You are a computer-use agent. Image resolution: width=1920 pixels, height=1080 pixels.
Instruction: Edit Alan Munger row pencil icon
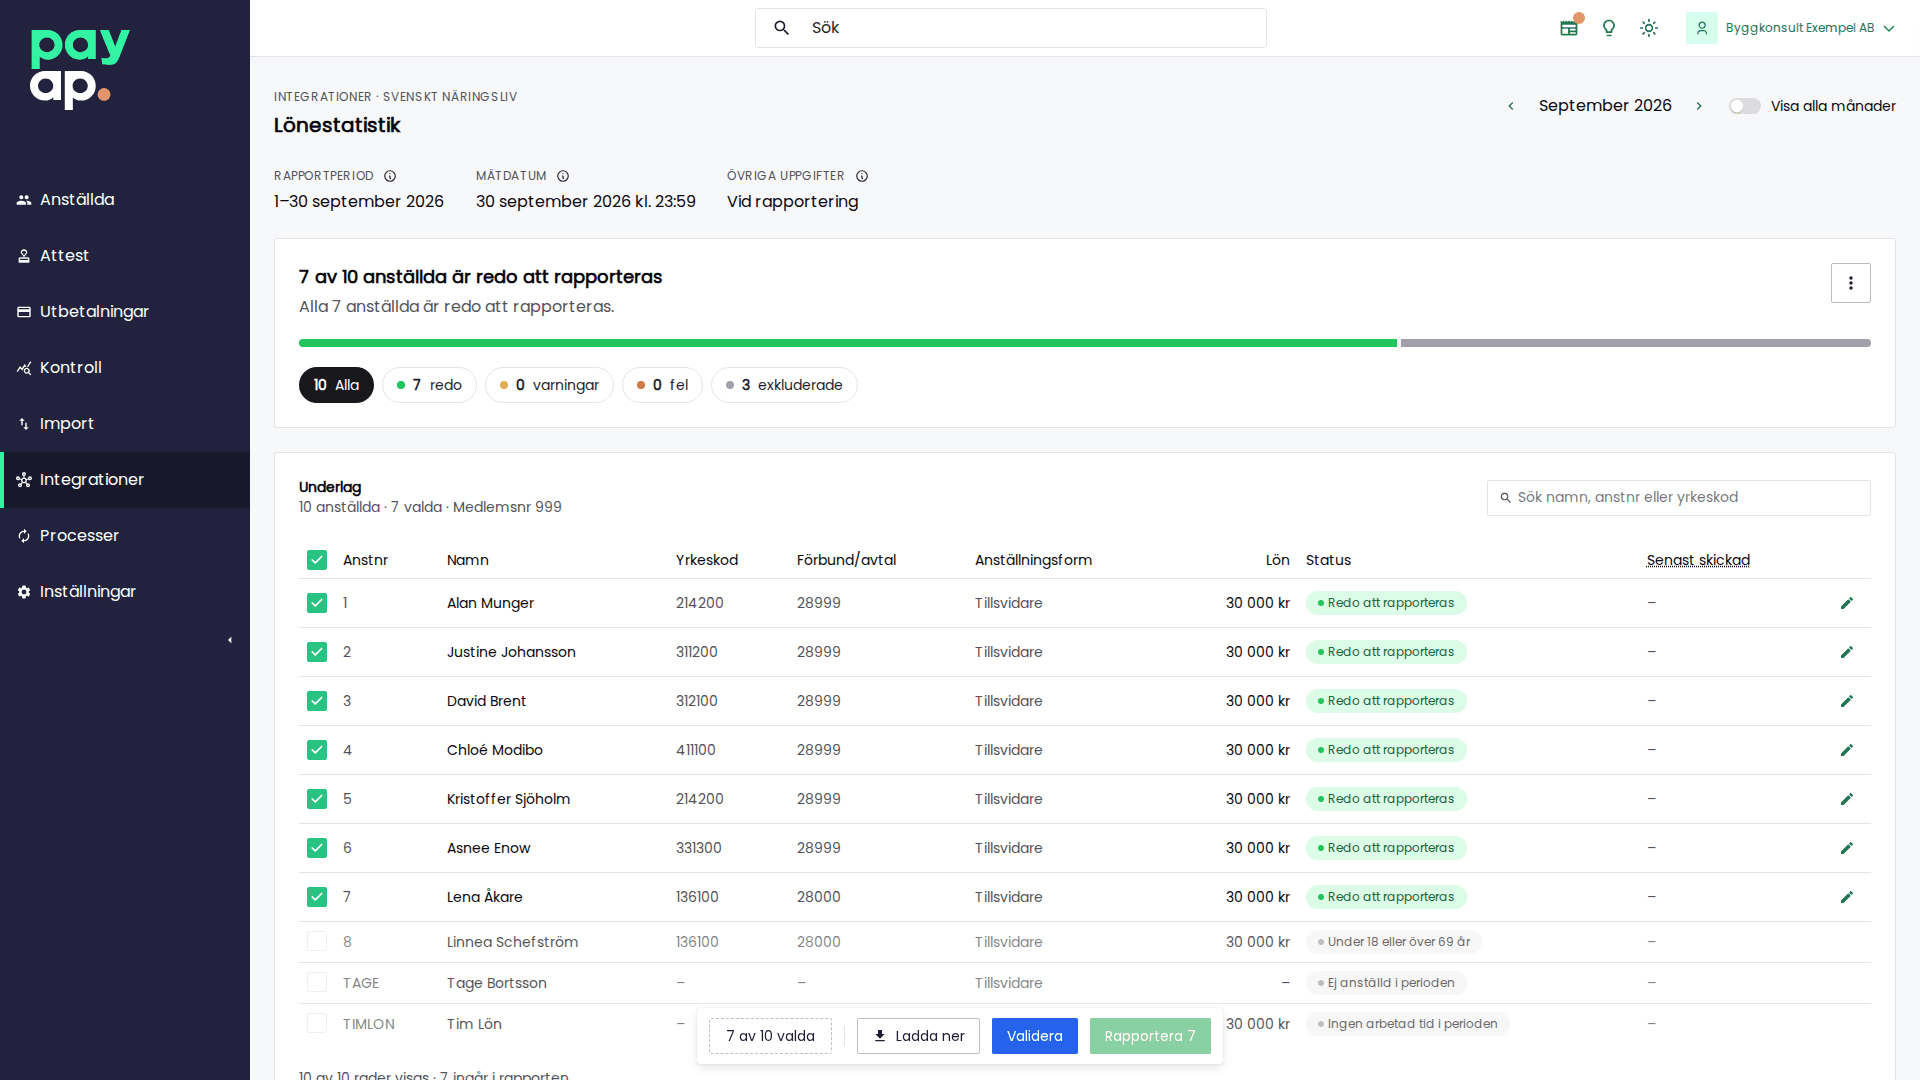coord(1847,603)
